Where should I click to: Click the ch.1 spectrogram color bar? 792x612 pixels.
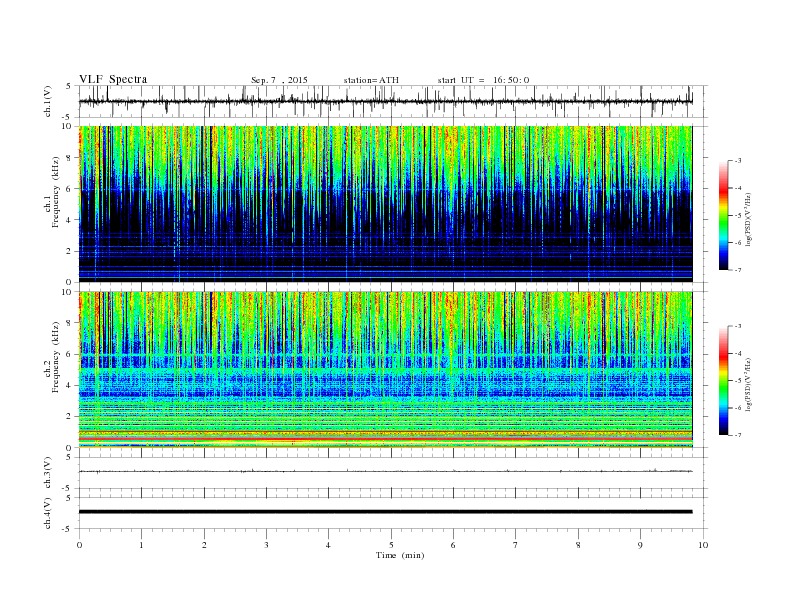point(723,215)
